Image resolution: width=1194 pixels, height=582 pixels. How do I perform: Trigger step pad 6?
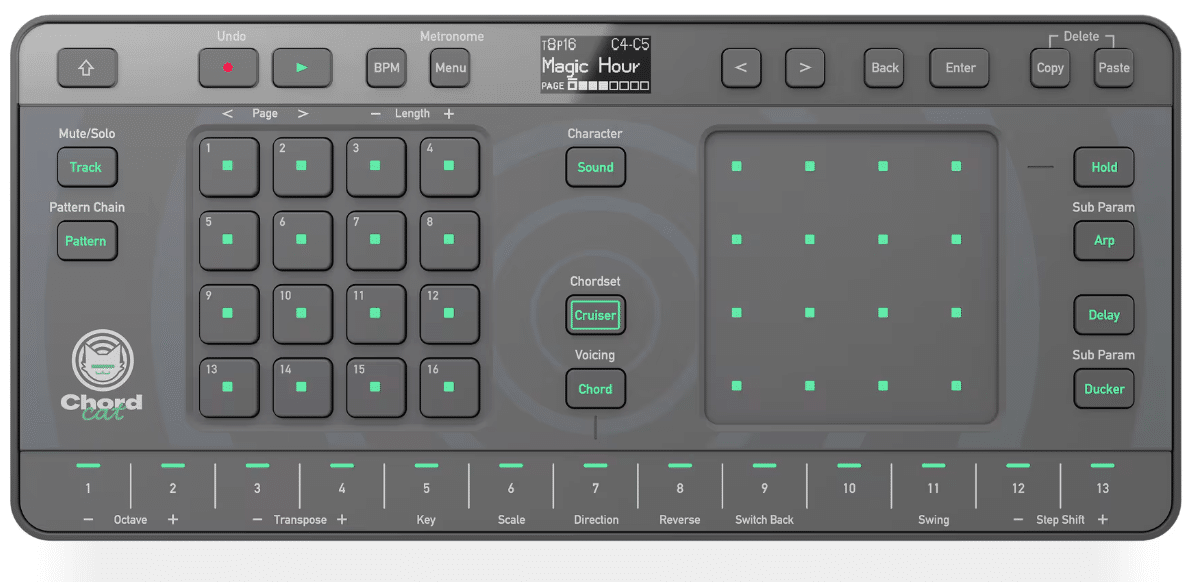click(302, 241)
